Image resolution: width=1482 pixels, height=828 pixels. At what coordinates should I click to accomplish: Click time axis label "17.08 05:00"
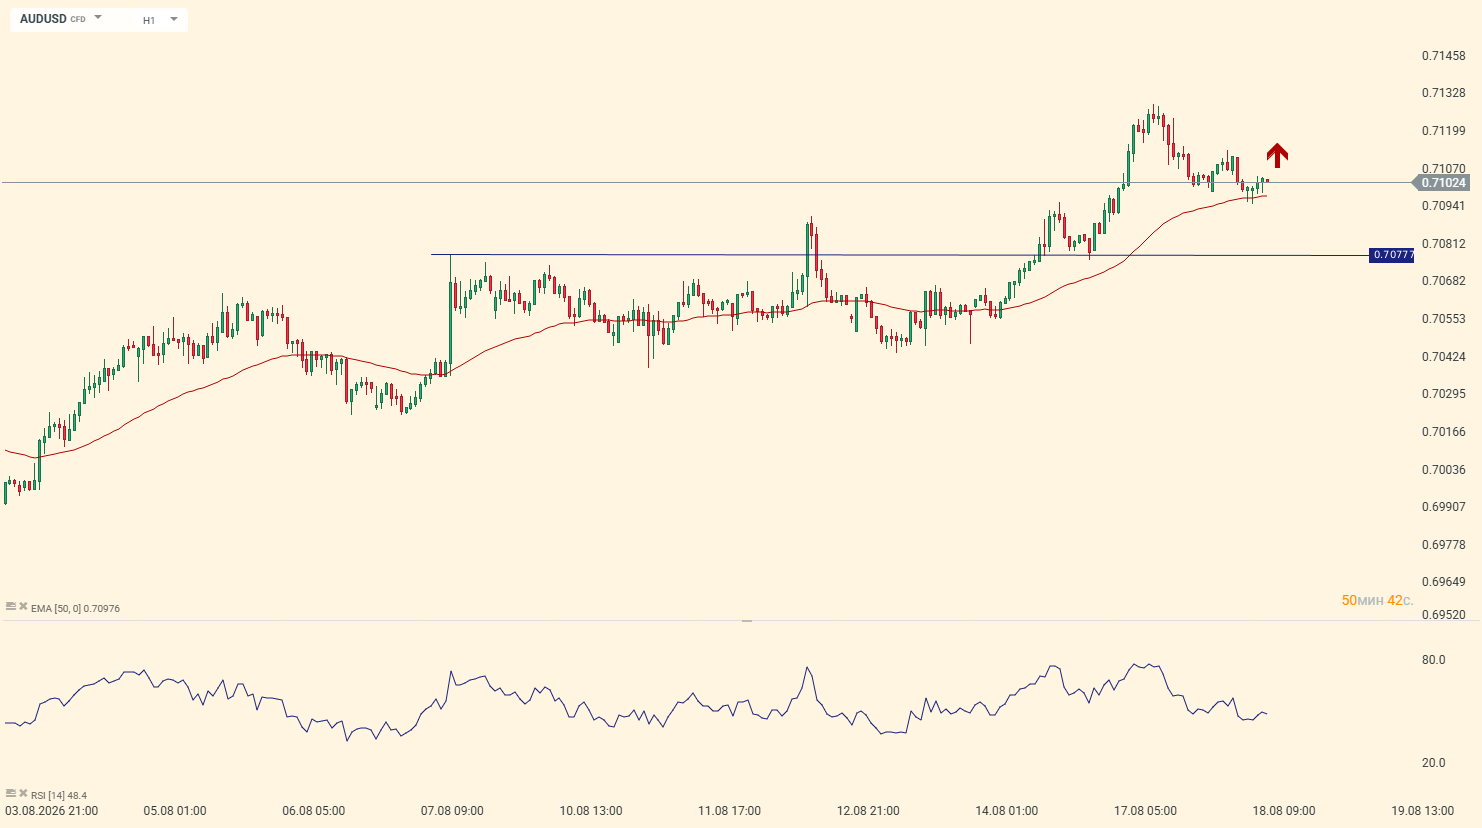[x=1146, y=811]
